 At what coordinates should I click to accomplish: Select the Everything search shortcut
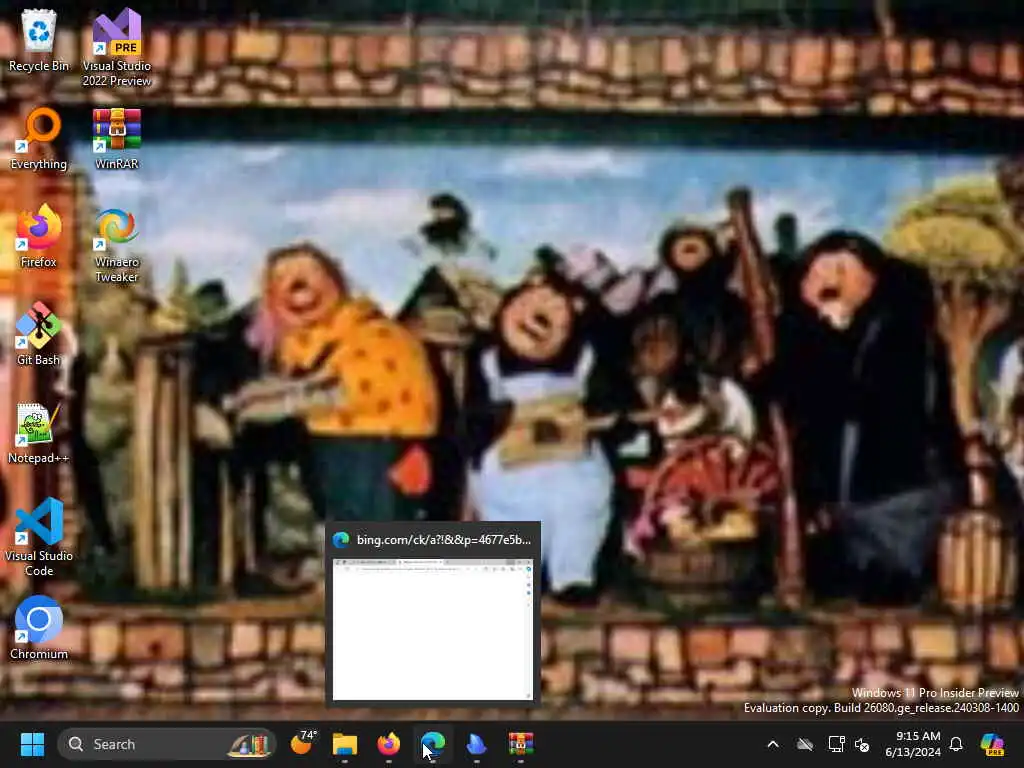point(39,139)
